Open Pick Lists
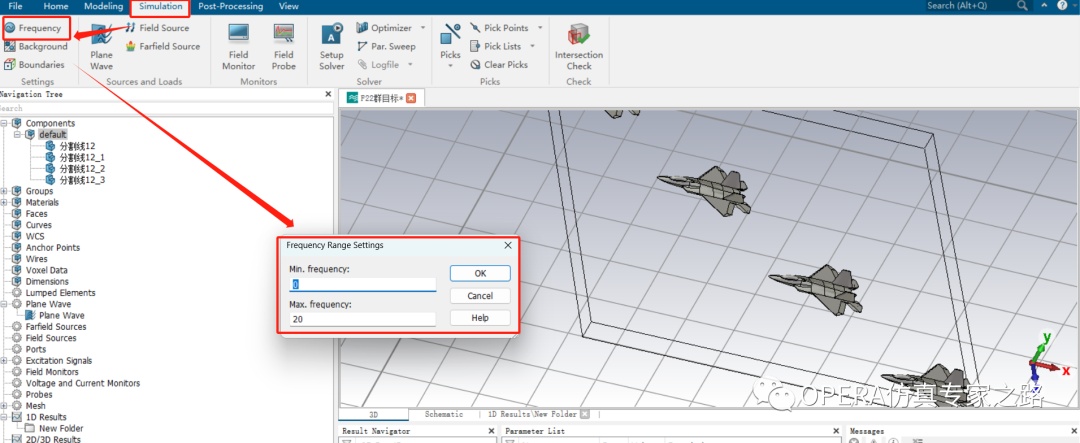Image resolution: width=1080 pixels, height=443 pixels. pyautogui.click(x=495, y=46)
